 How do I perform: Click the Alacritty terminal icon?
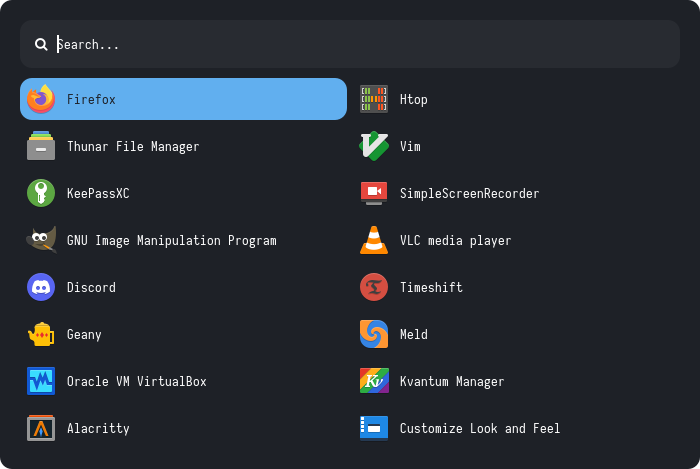(x=41, y=428)
